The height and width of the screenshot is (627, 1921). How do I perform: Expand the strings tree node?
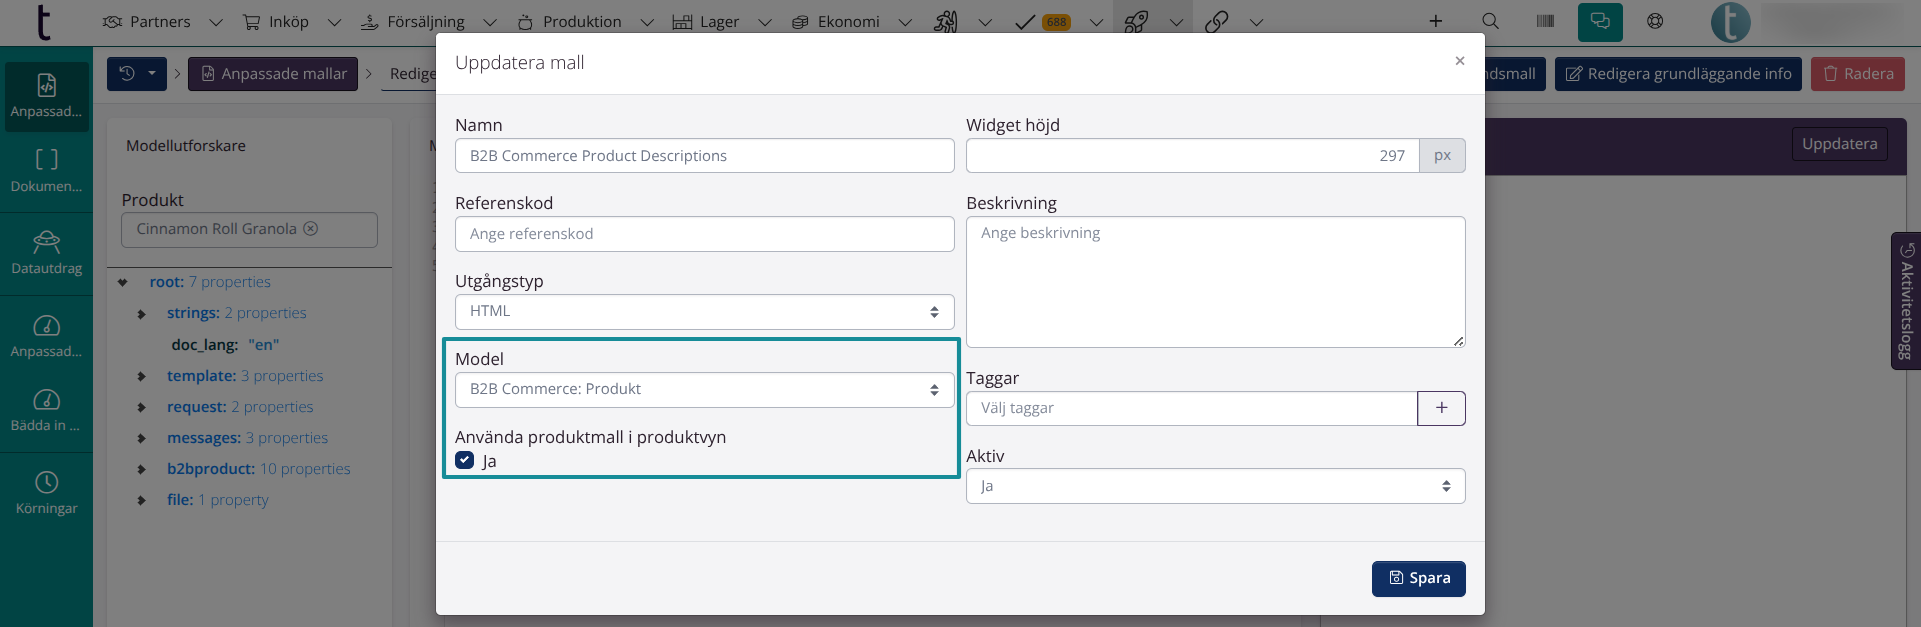tap(142, 314)
